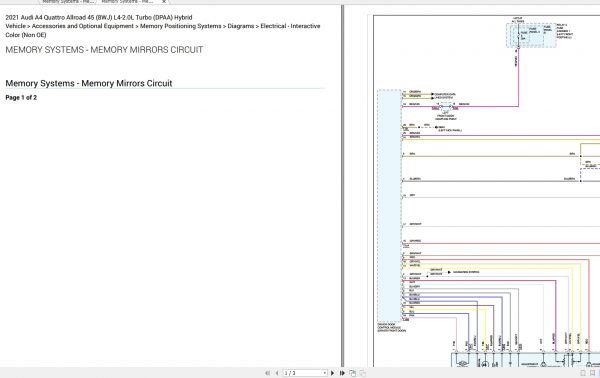Select Driver Door Control Module block in diagram

[x=389, y=206]
